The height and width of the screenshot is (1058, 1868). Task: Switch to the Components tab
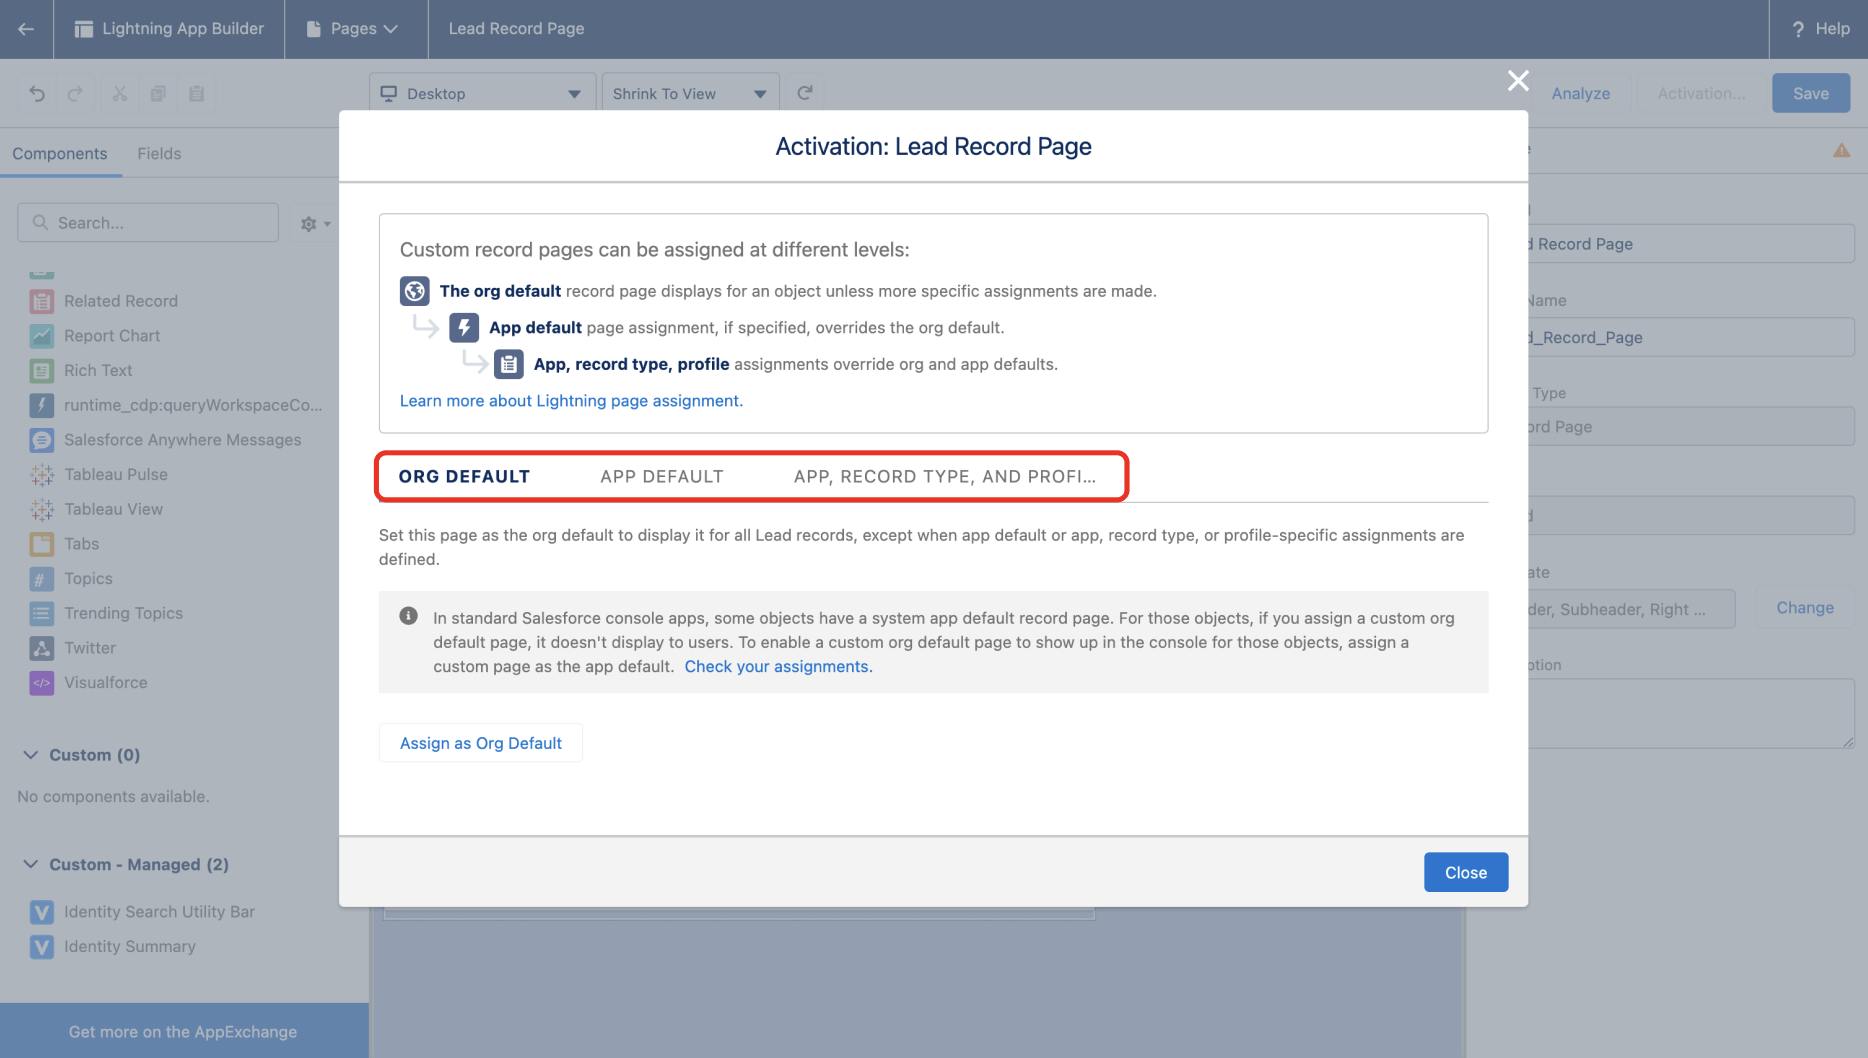60,153
